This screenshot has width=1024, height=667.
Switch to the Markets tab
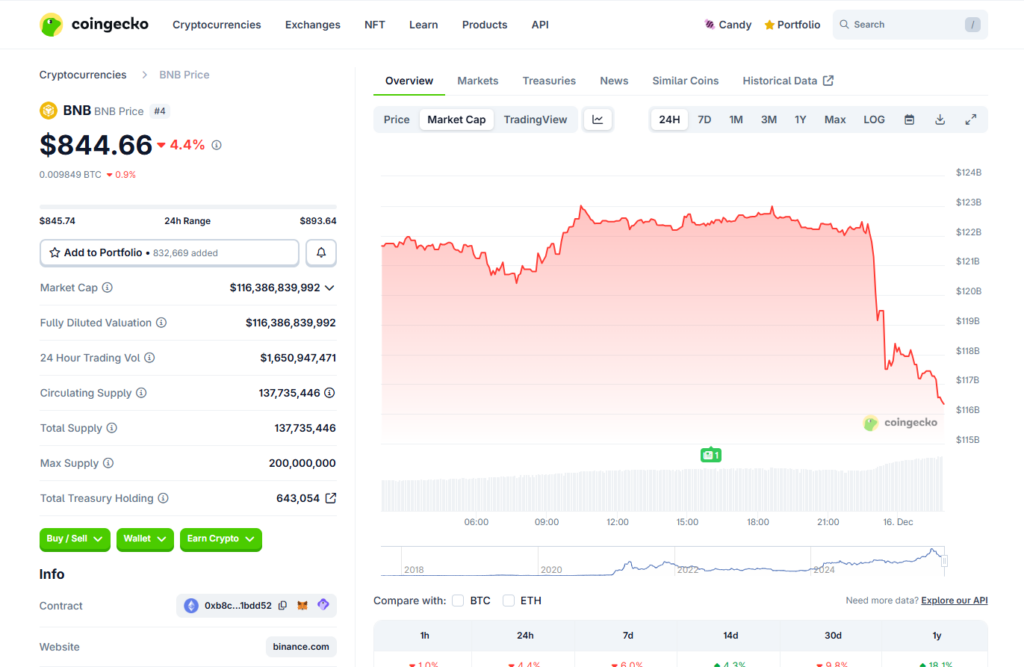click(477, 81)
